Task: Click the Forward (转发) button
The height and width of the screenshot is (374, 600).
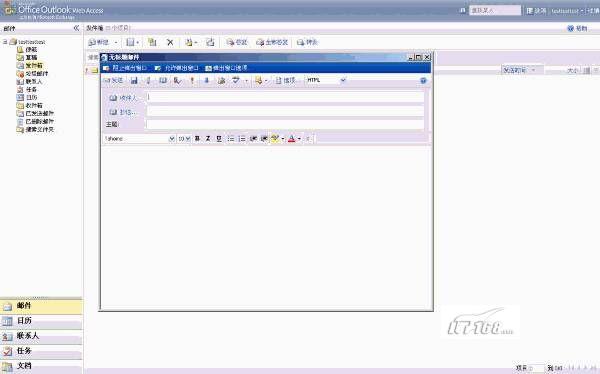Action: (307, 42)
